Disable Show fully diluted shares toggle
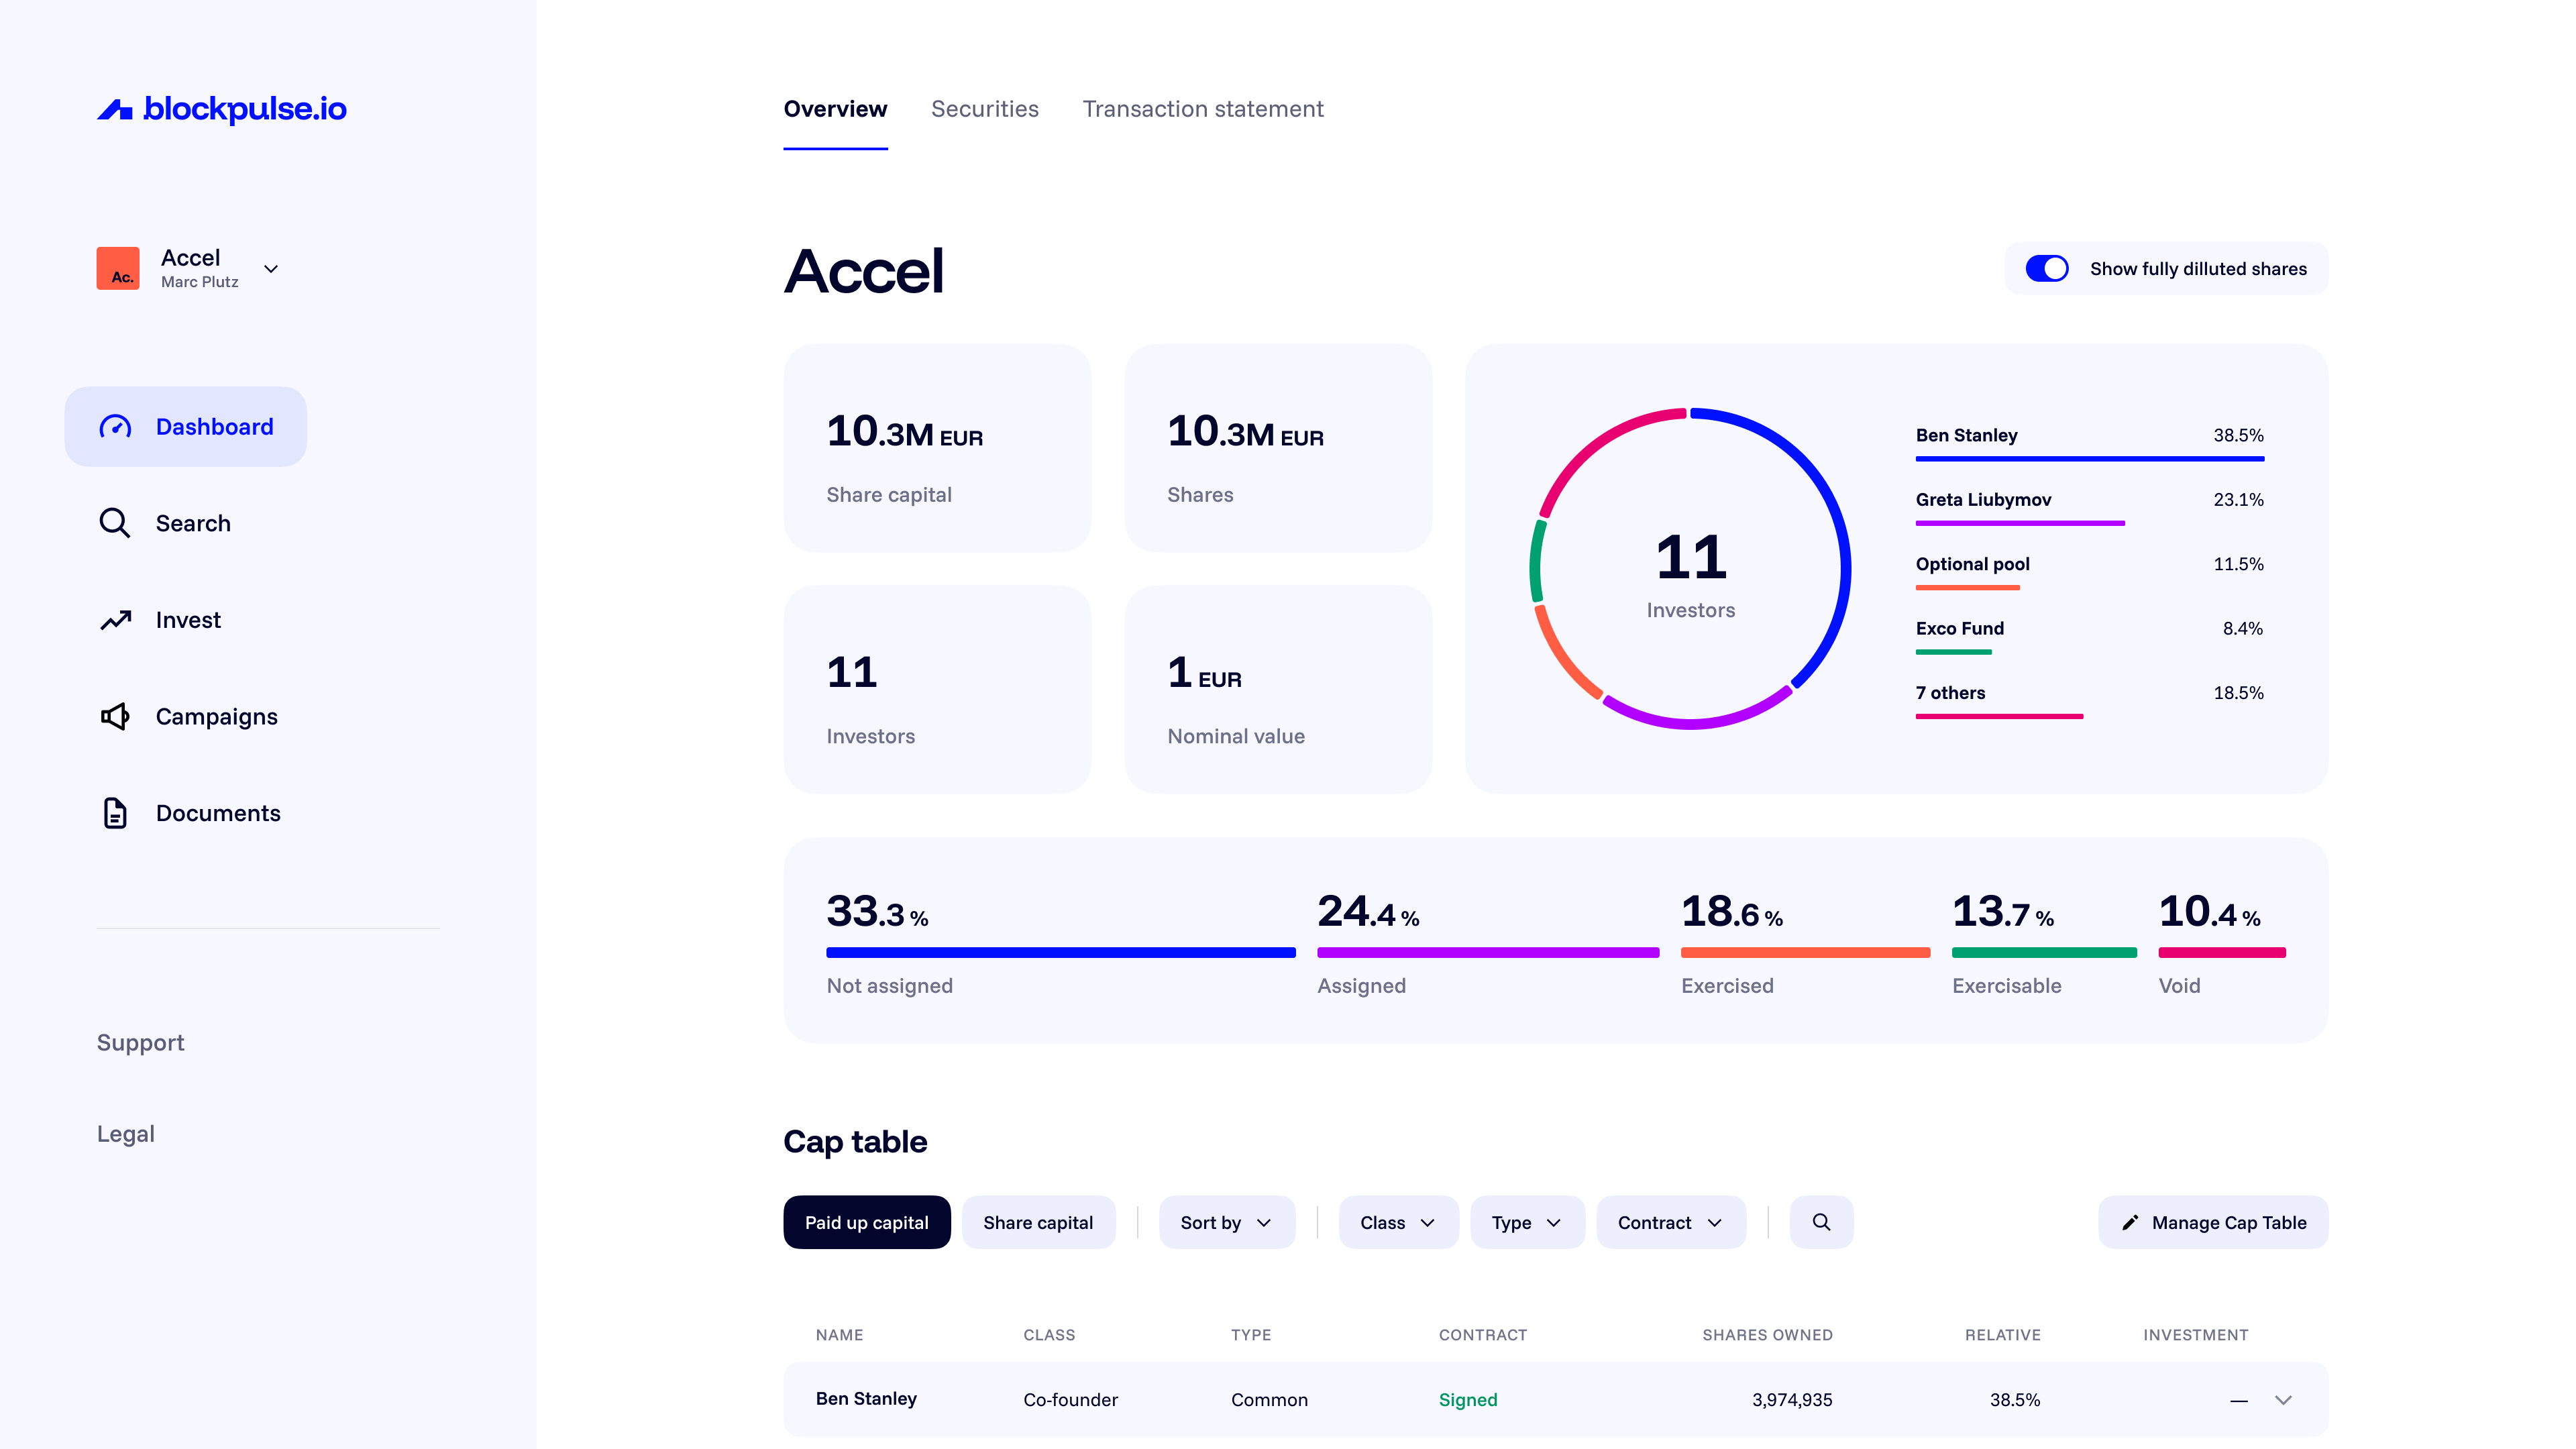2576x1449 pixels. point(2046,269)
